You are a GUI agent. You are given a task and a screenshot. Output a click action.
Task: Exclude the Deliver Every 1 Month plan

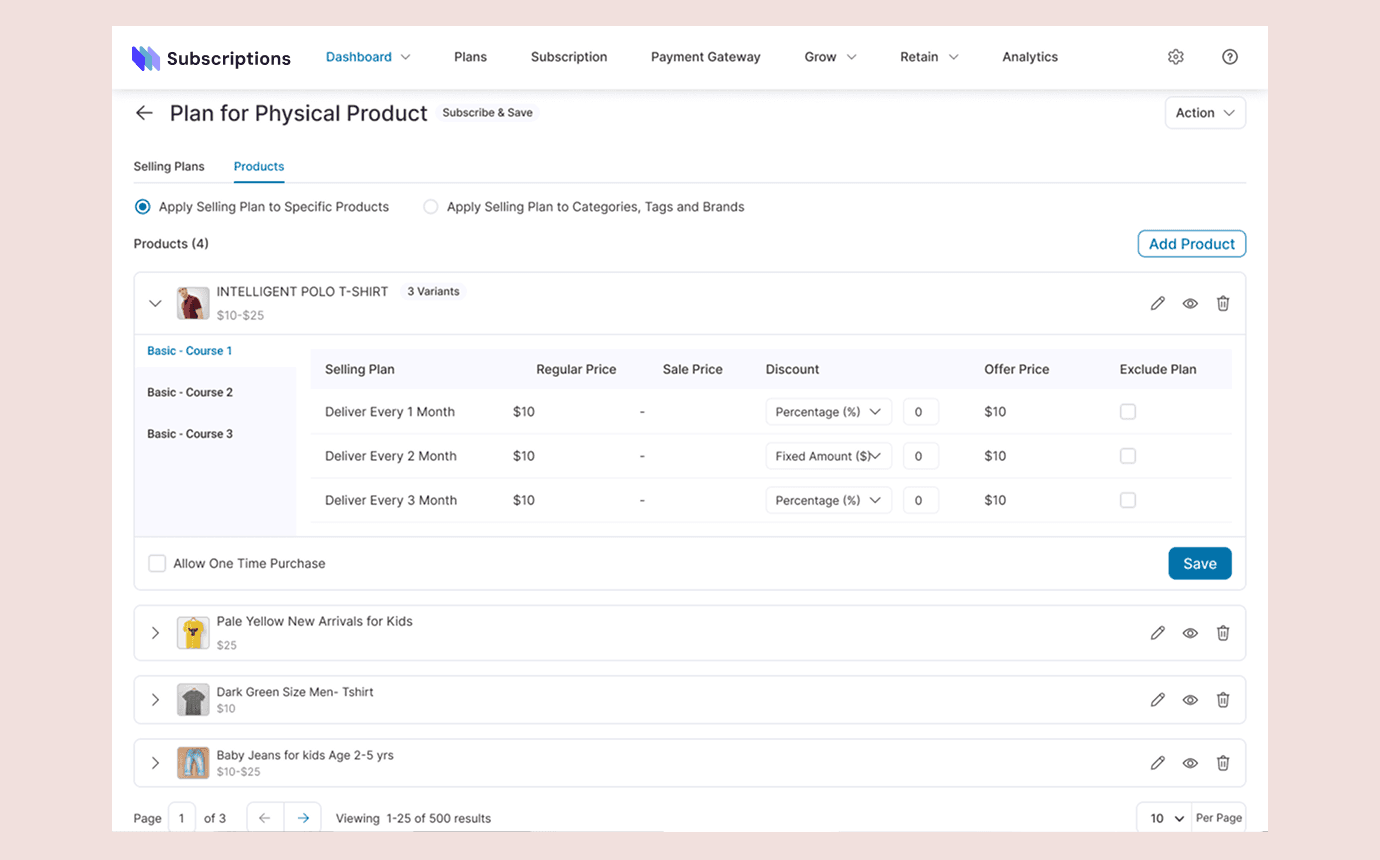(1128, 412)
